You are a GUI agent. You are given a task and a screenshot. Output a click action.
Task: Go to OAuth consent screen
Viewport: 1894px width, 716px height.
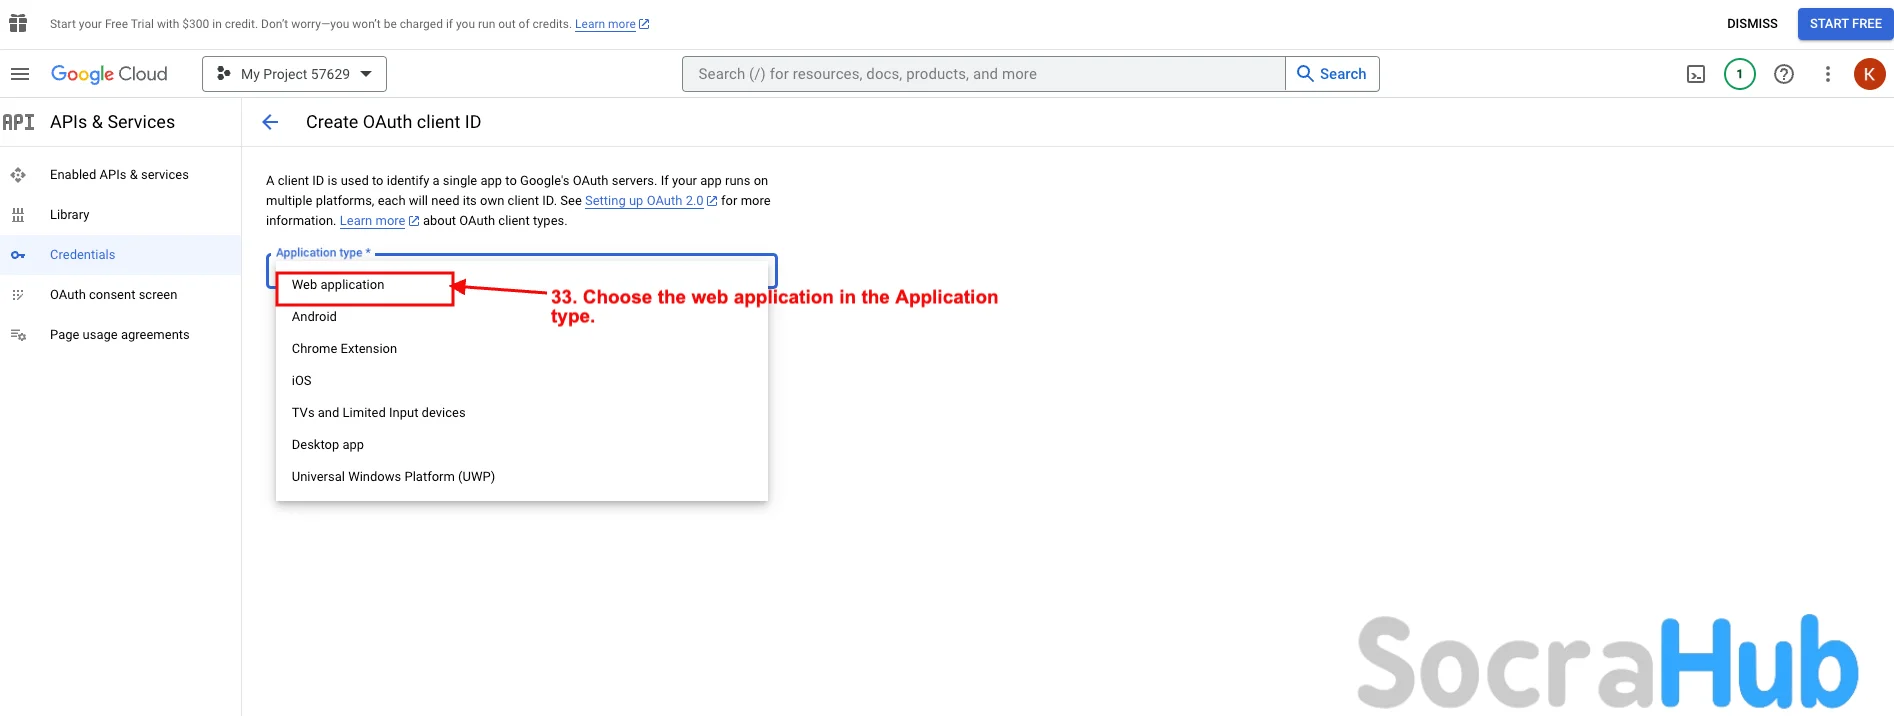[113, 295]
